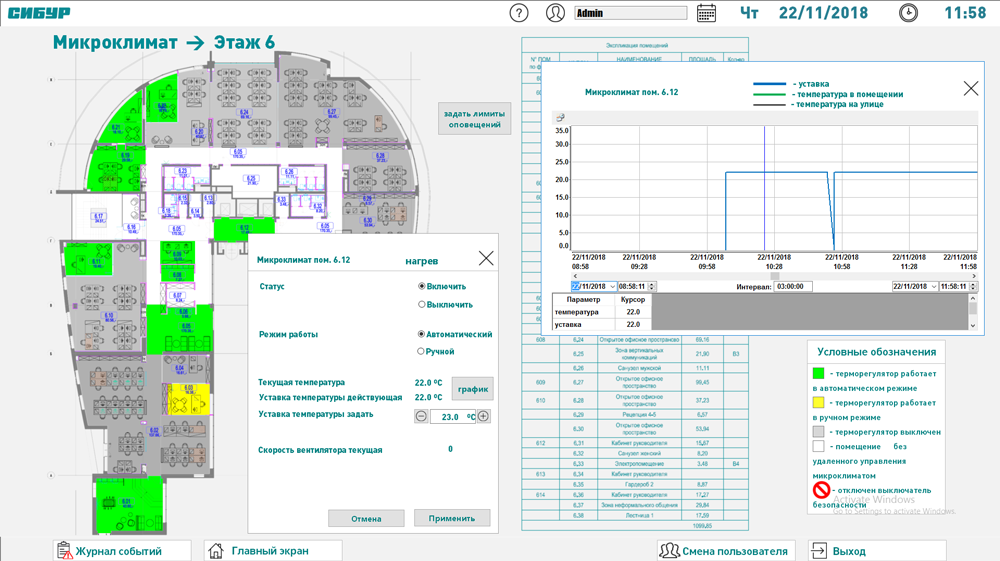Close the room 6.12 chart window

click(971, 89)
